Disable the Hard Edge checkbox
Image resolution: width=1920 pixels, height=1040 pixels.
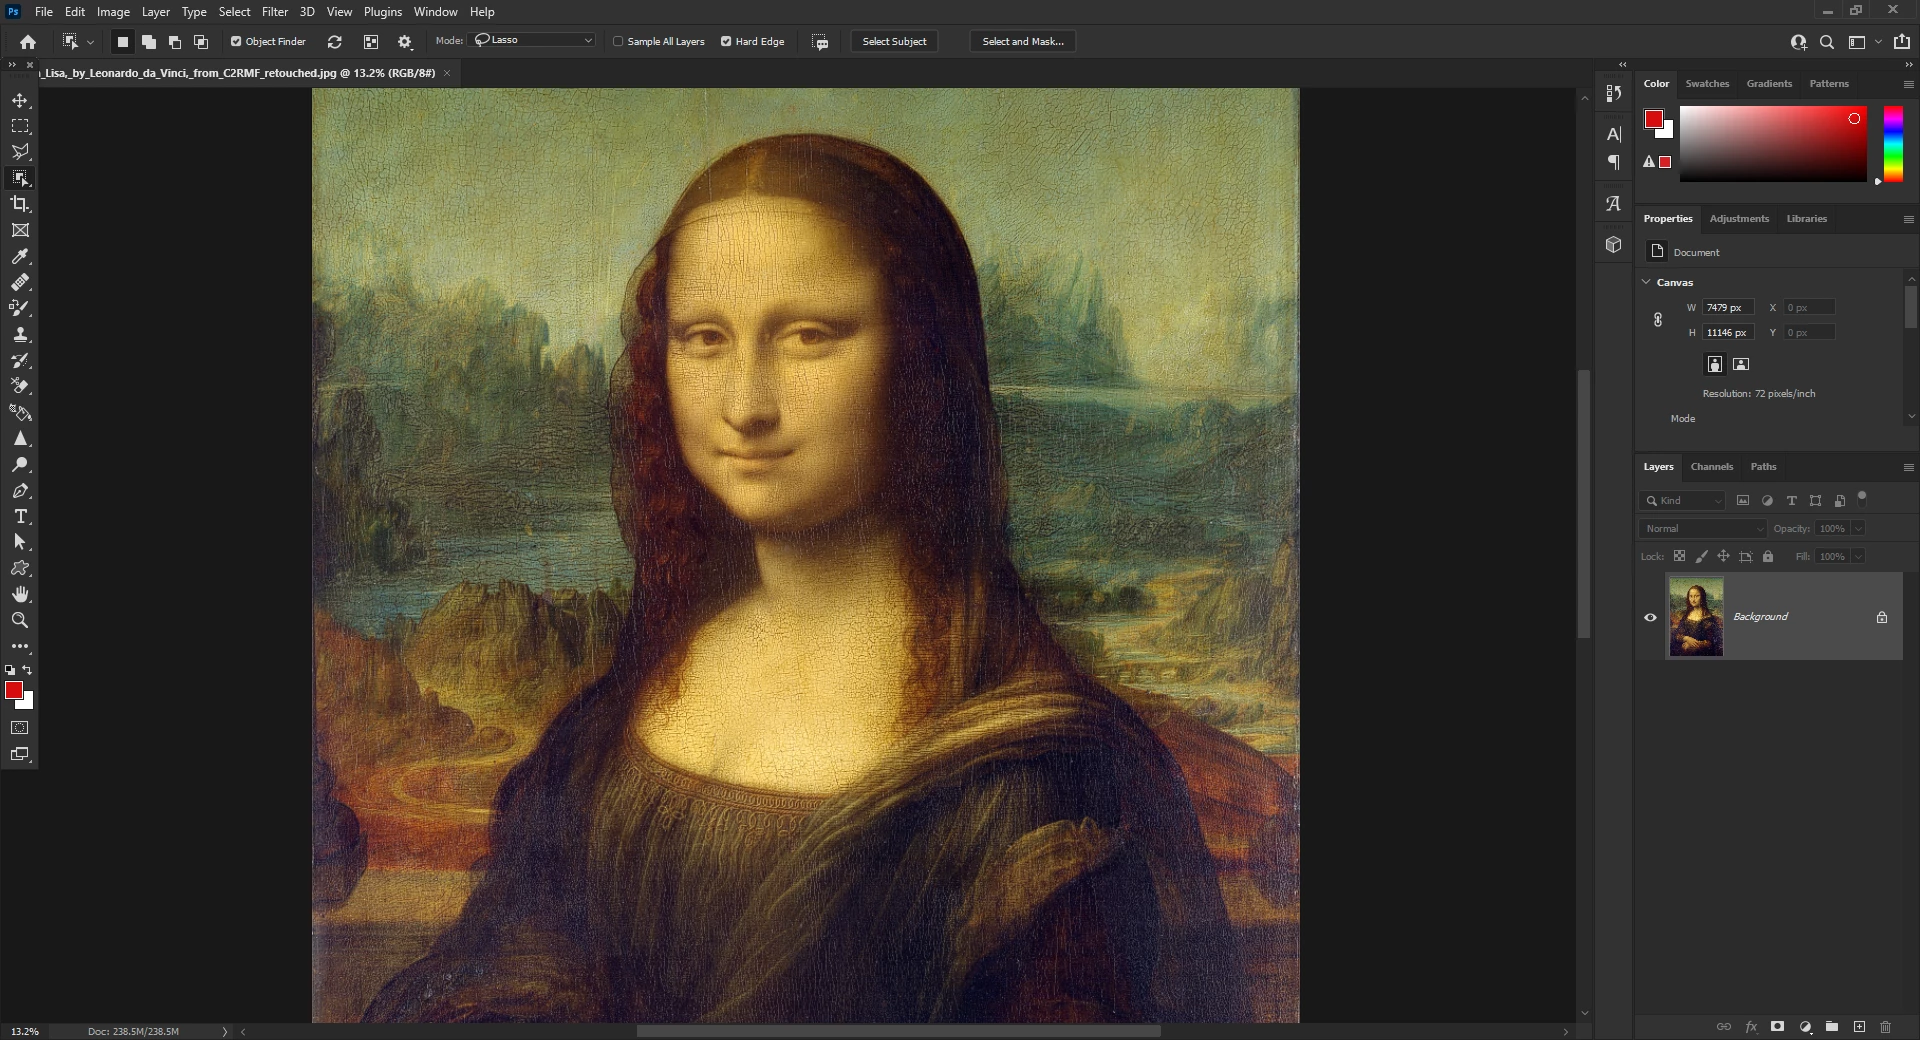[x=726, y=41]
